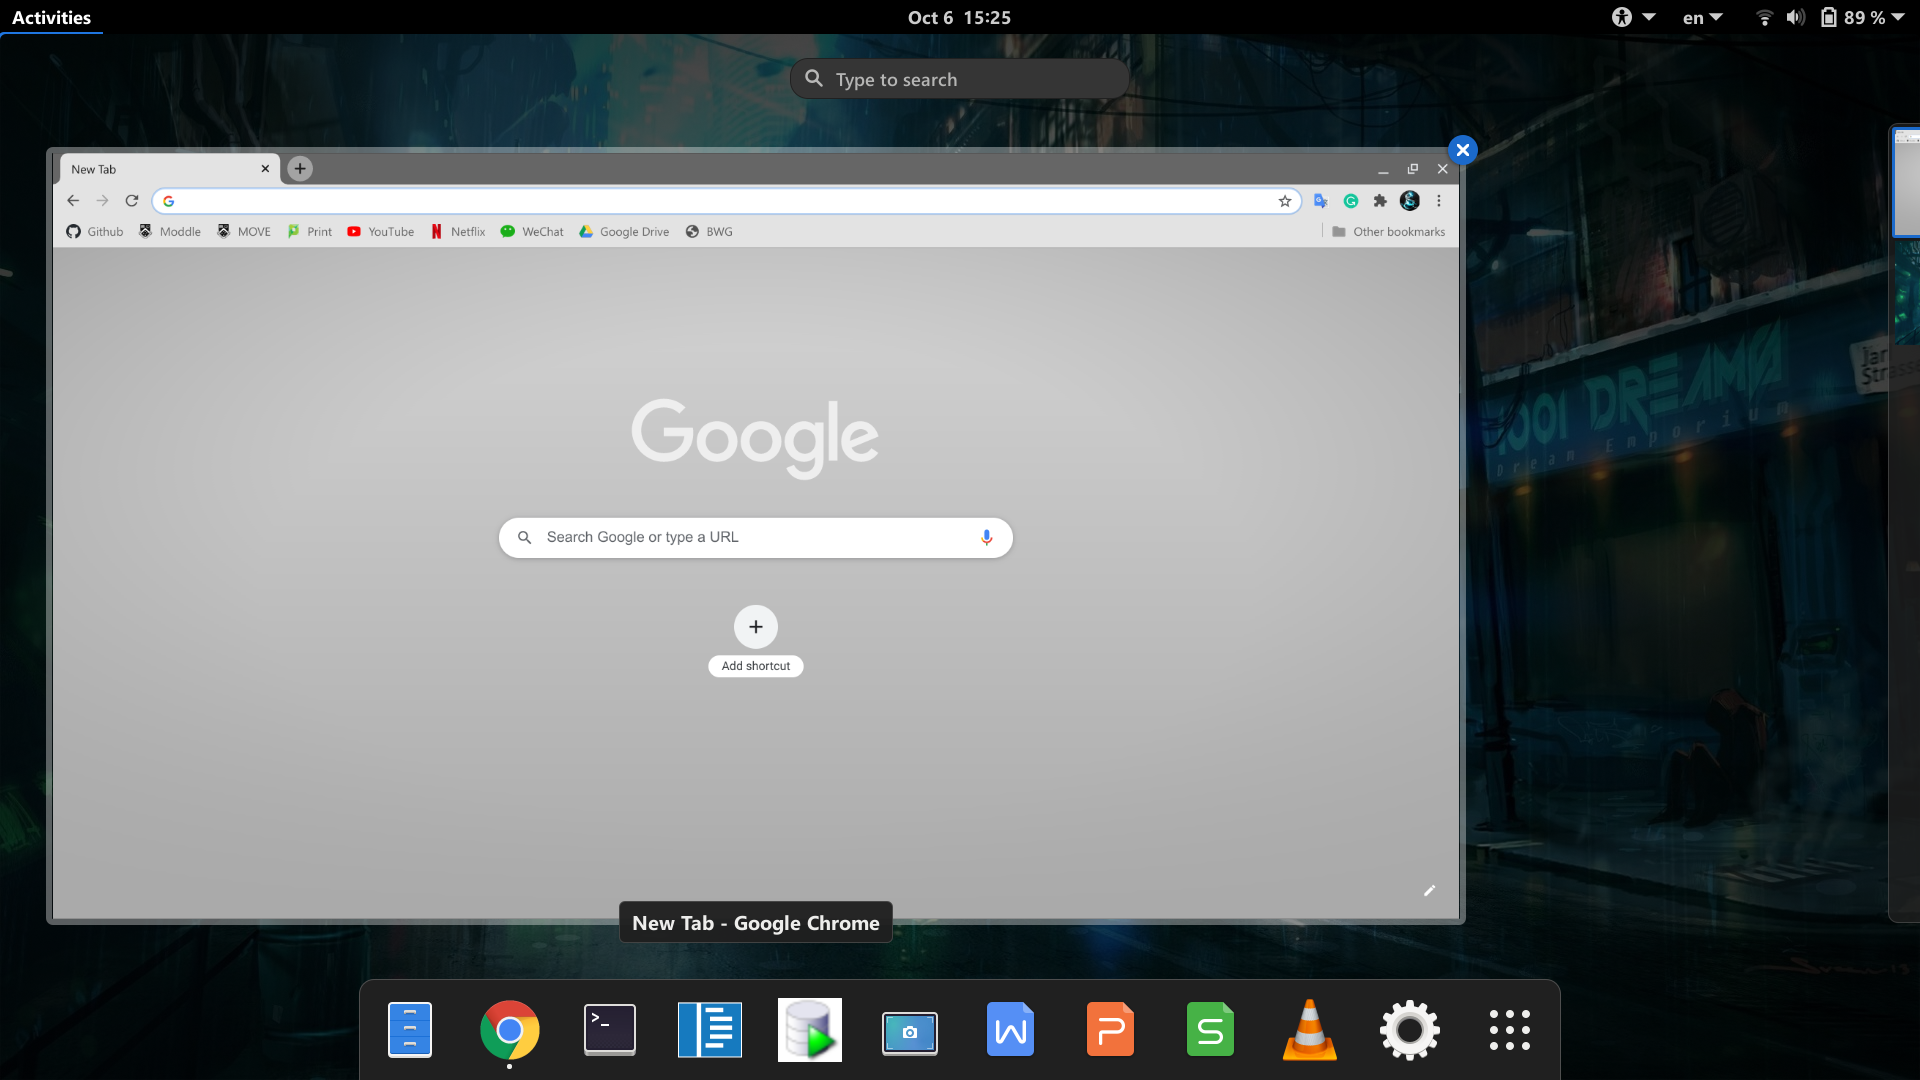Start voice search with microphone icon

point(987,538)
